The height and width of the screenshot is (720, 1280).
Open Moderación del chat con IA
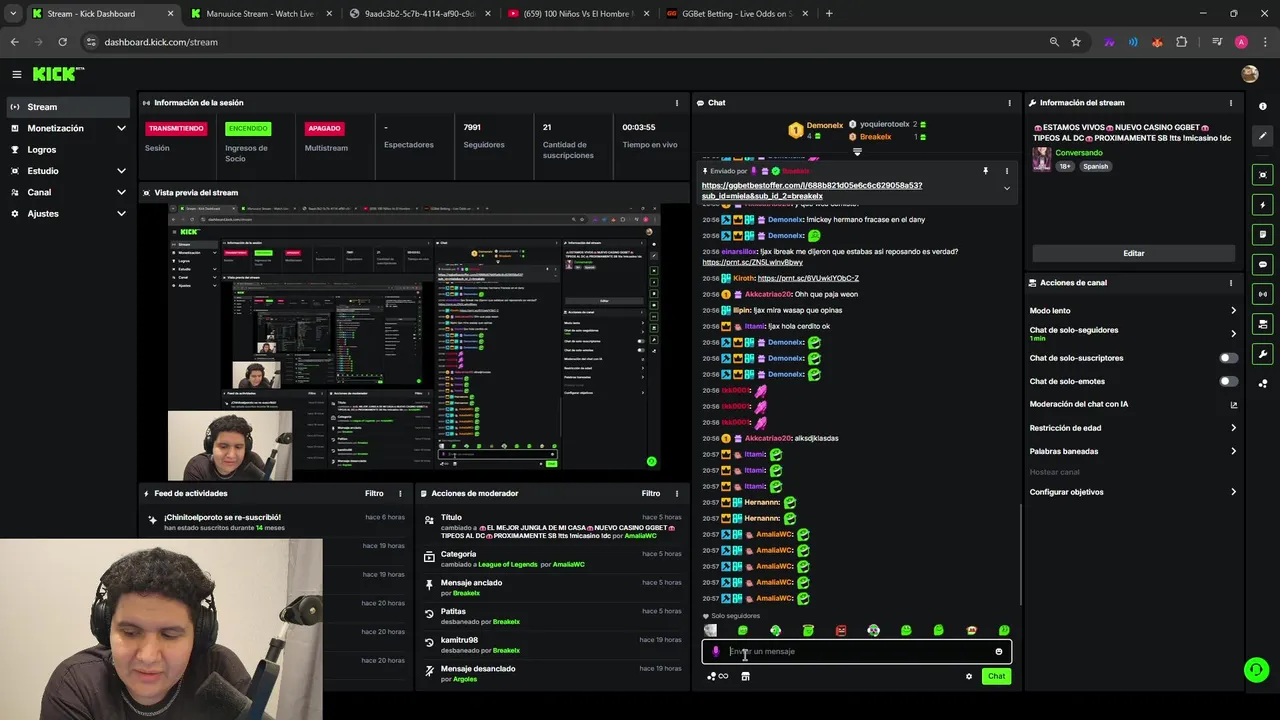(x=1133, y=404)
